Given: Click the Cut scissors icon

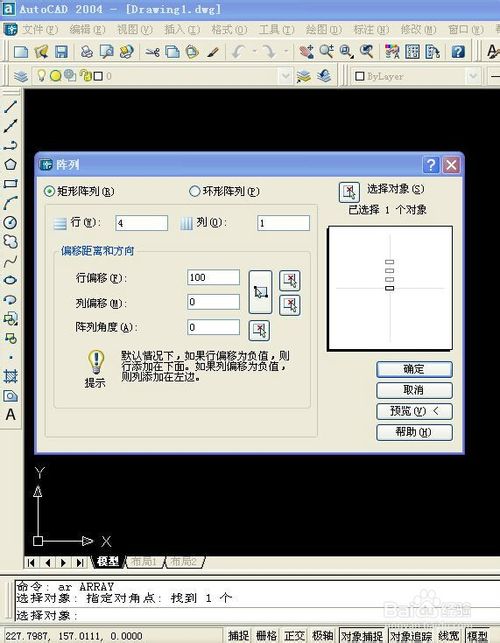Looking at the screenshot, I should pos(152,52).
